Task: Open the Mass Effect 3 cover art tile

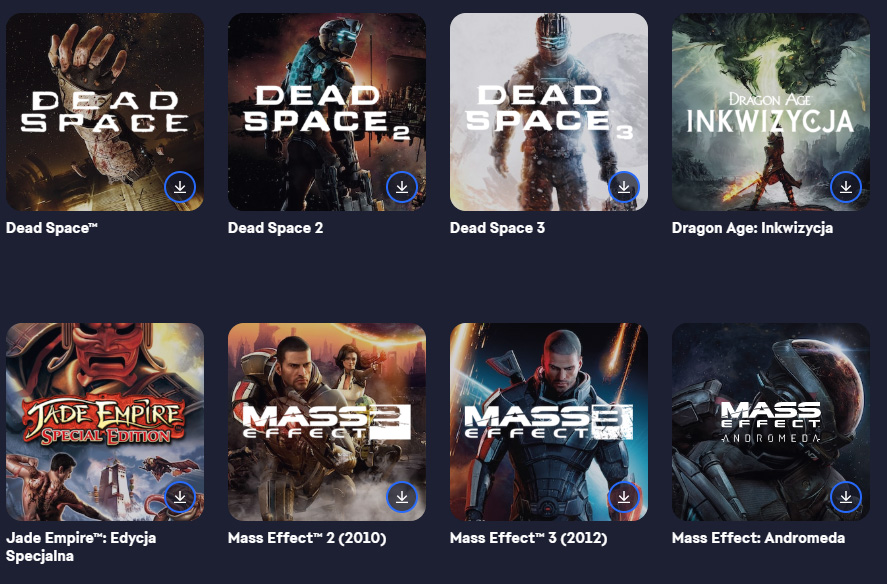Action: point(549,422)
